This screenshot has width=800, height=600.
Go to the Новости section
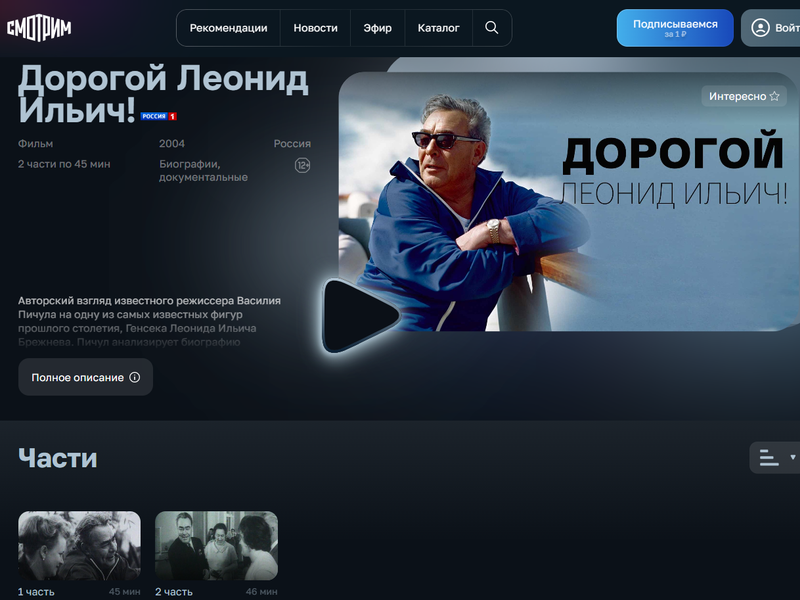(315, 28)
